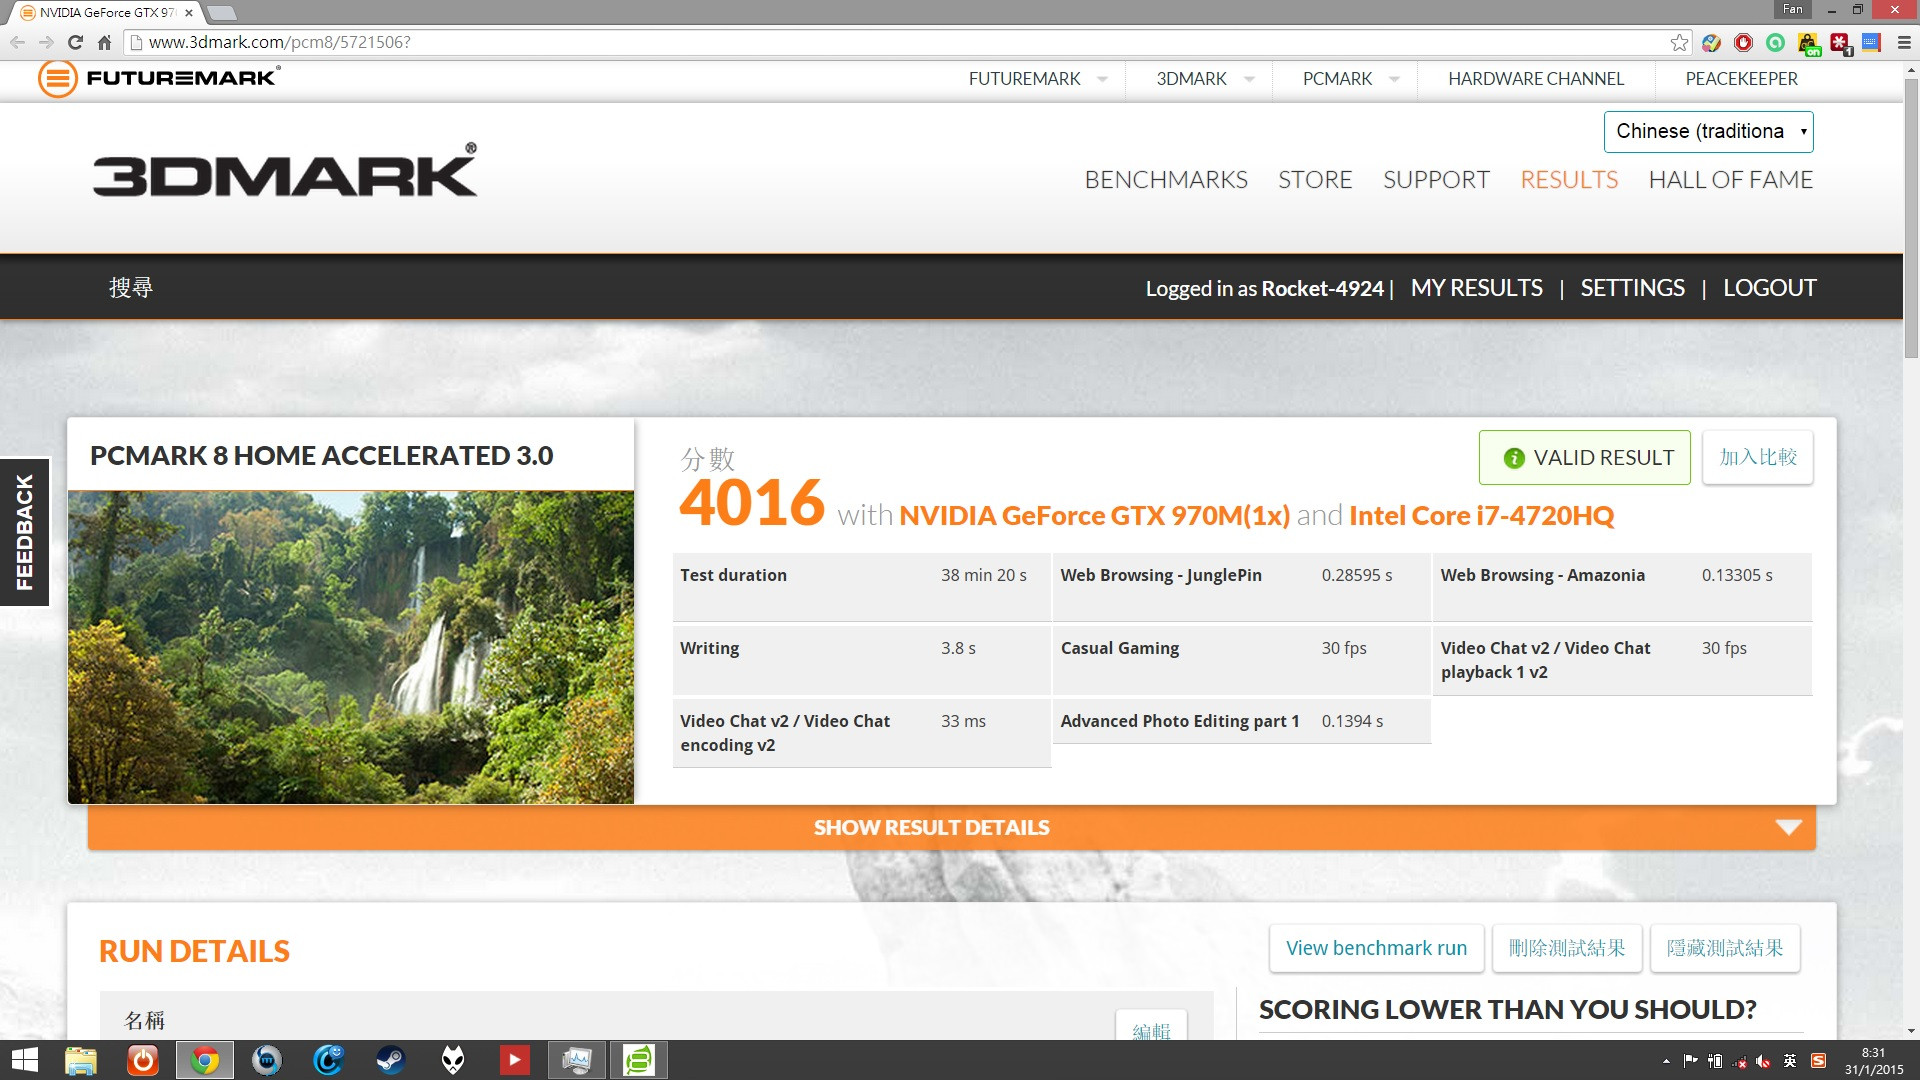1920x1080 pixels.
Task: Click 隱藏測試結果 hide result button
Action: (x=1725, y=948)
